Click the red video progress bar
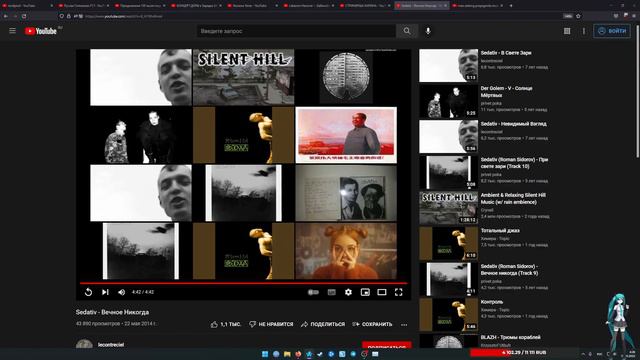Screen dimensions: 640x360 (x=243, y=283)
